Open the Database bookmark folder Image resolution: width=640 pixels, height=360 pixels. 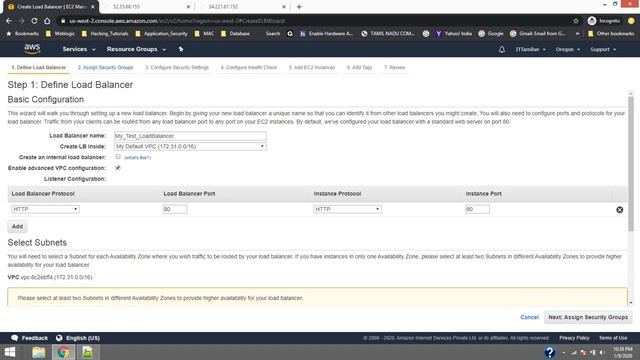pyautogui.click(x=236, y=33)
